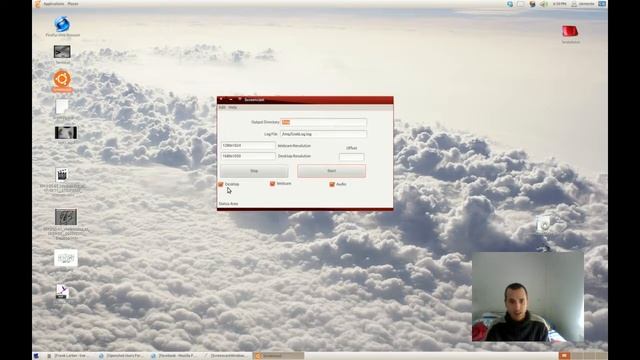
Task: Click the clock in the top panel
Action: pos(560,4)
